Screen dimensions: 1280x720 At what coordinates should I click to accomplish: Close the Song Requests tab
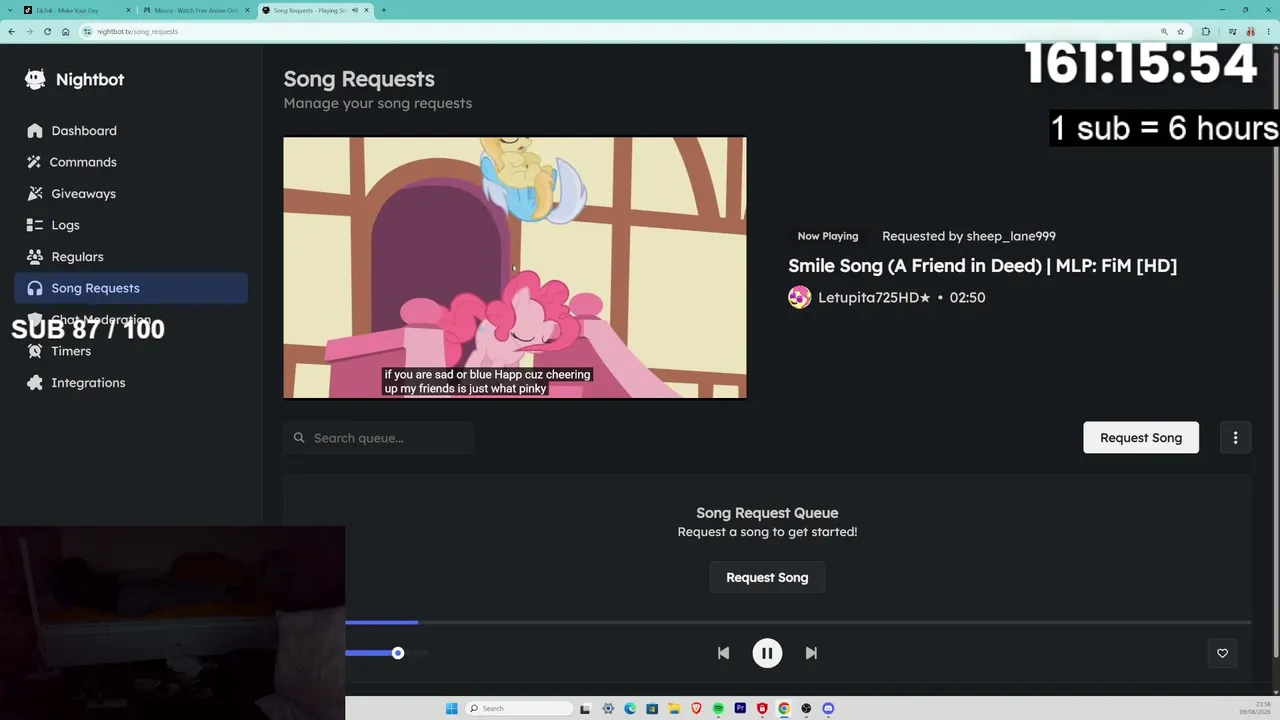click(x=366, y=10)
